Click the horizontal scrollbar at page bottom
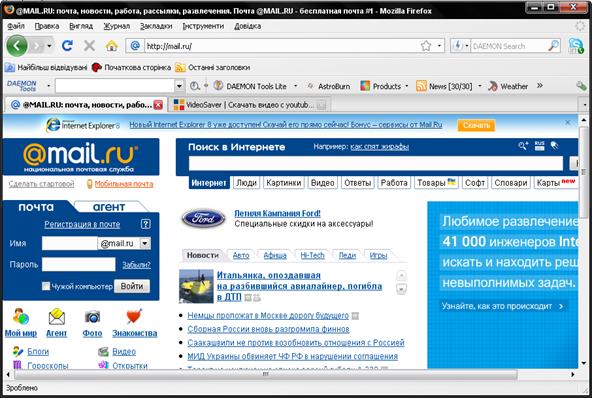The height and width of the screenshot is (398, 592). (265, 374)
